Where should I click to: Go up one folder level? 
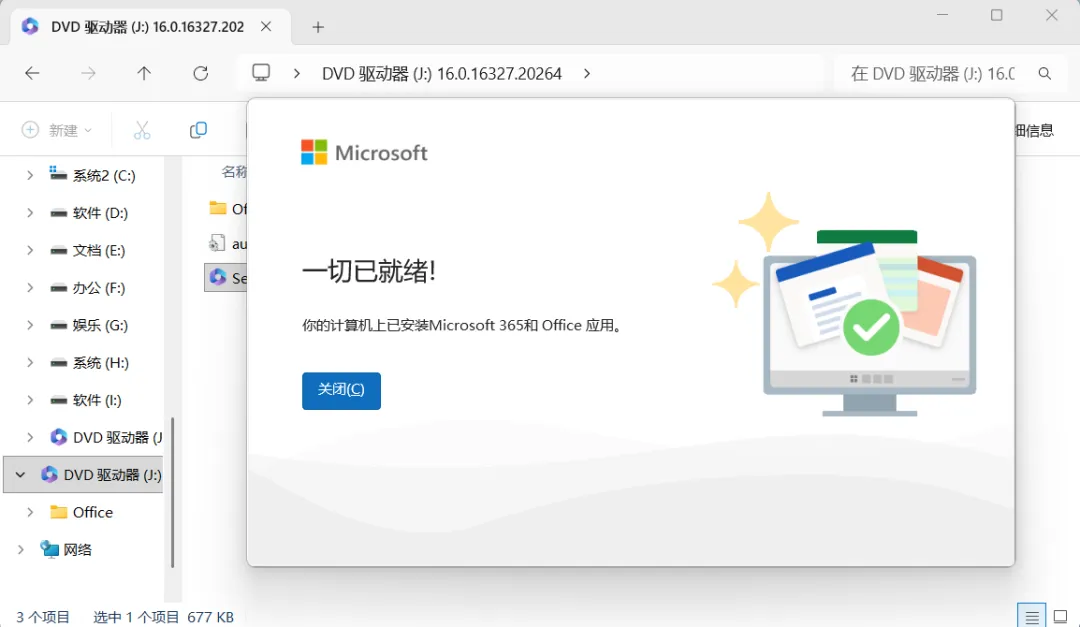point(144,73)
